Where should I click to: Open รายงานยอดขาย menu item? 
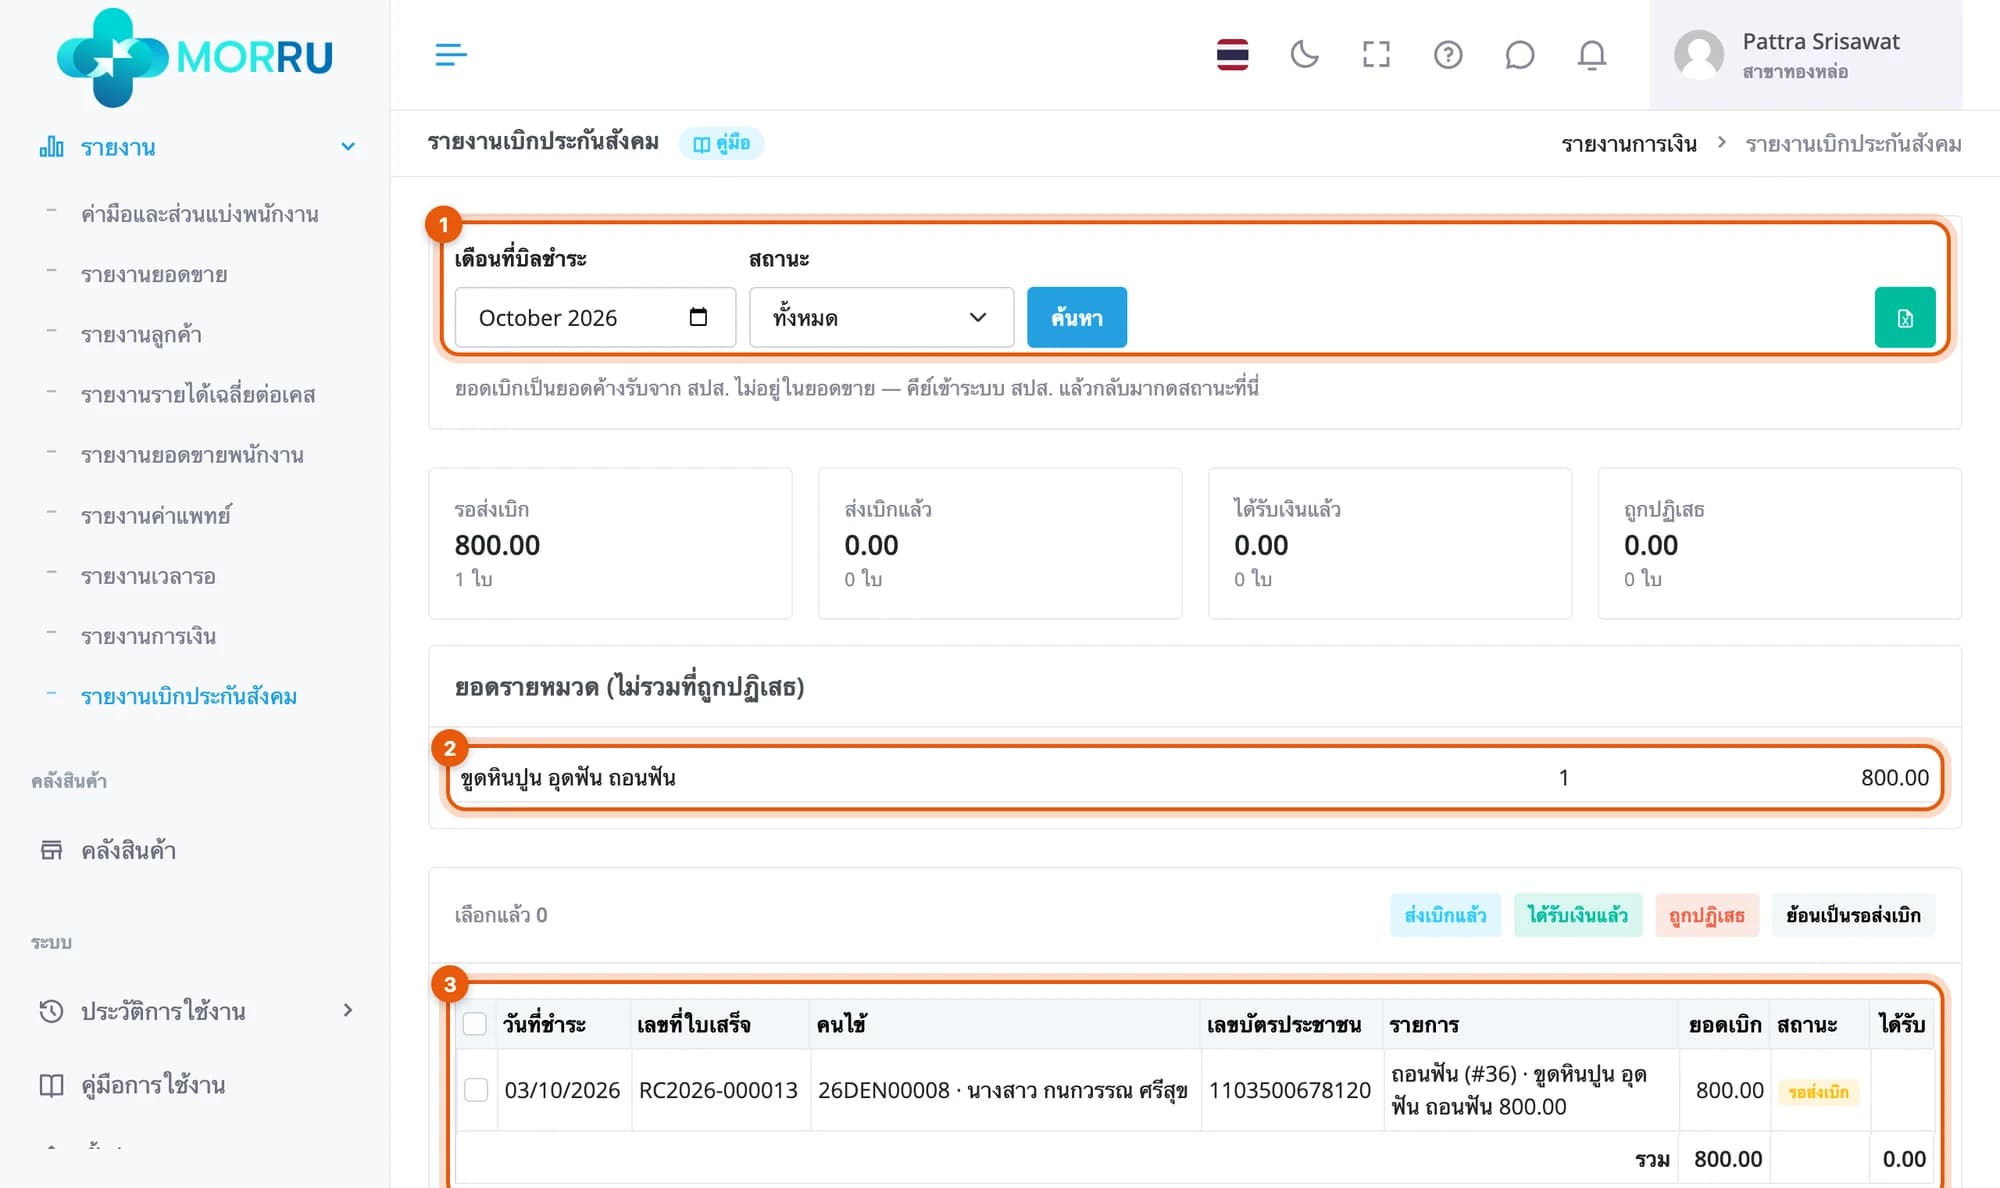154,274
